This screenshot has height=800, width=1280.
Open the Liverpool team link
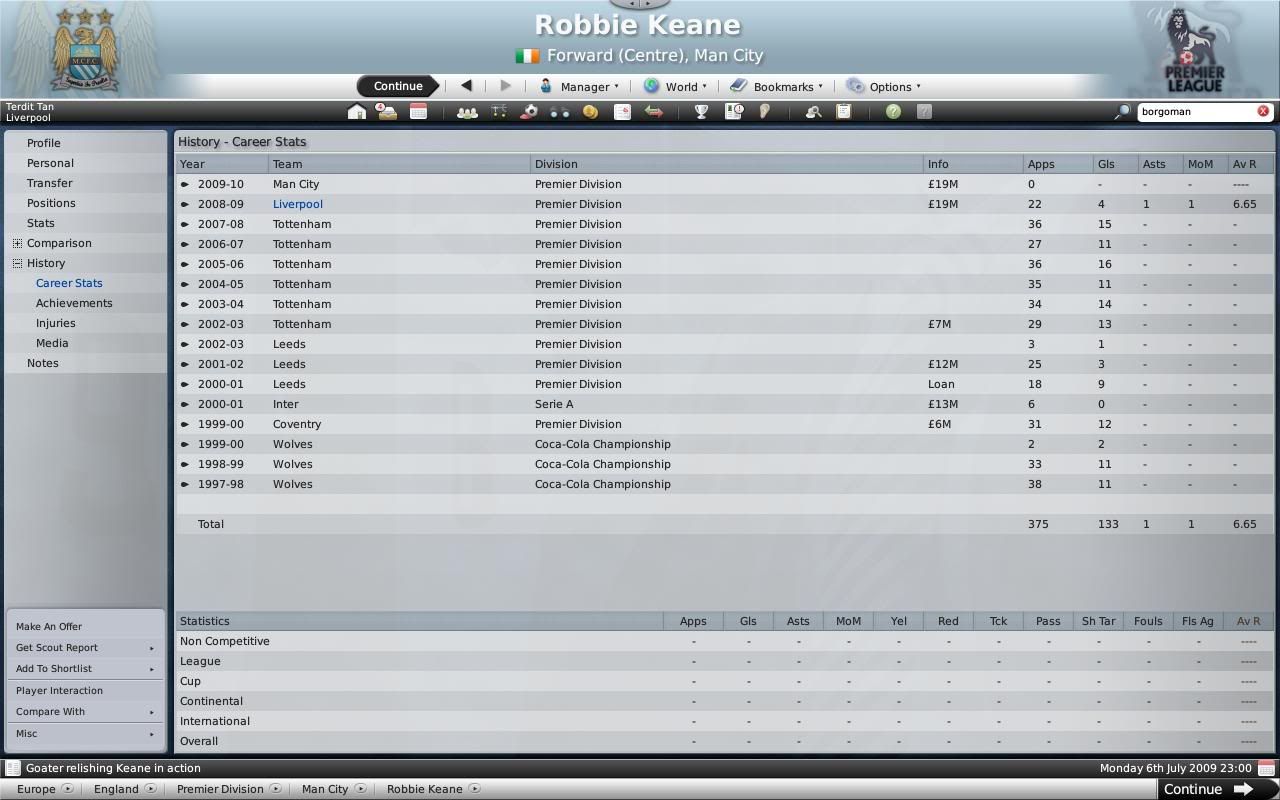coord(298,204)
